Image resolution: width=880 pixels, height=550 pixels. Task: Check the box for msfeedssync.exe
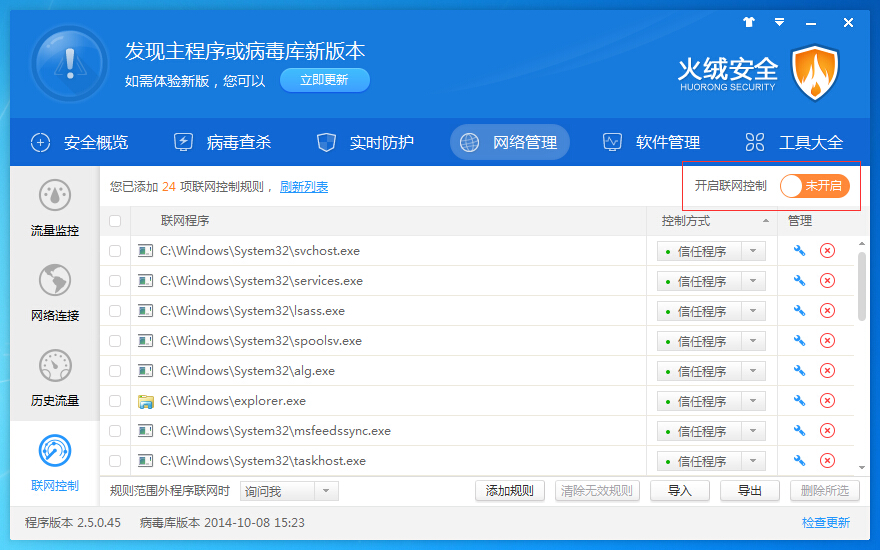point(115,431)
